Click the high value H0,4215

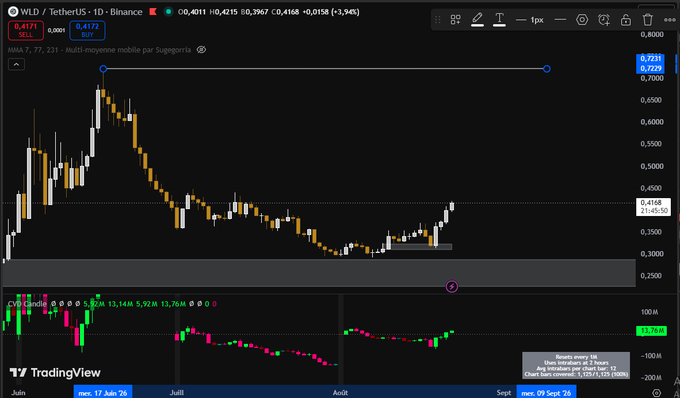pyautogui.click(x=223, y=12)
